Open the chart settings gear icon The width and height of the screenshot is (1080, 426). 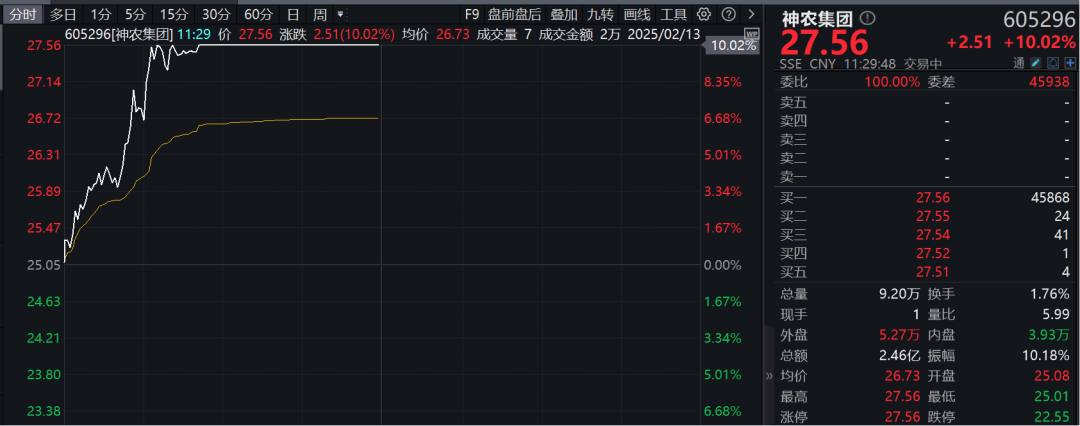(x=703, y=14)
